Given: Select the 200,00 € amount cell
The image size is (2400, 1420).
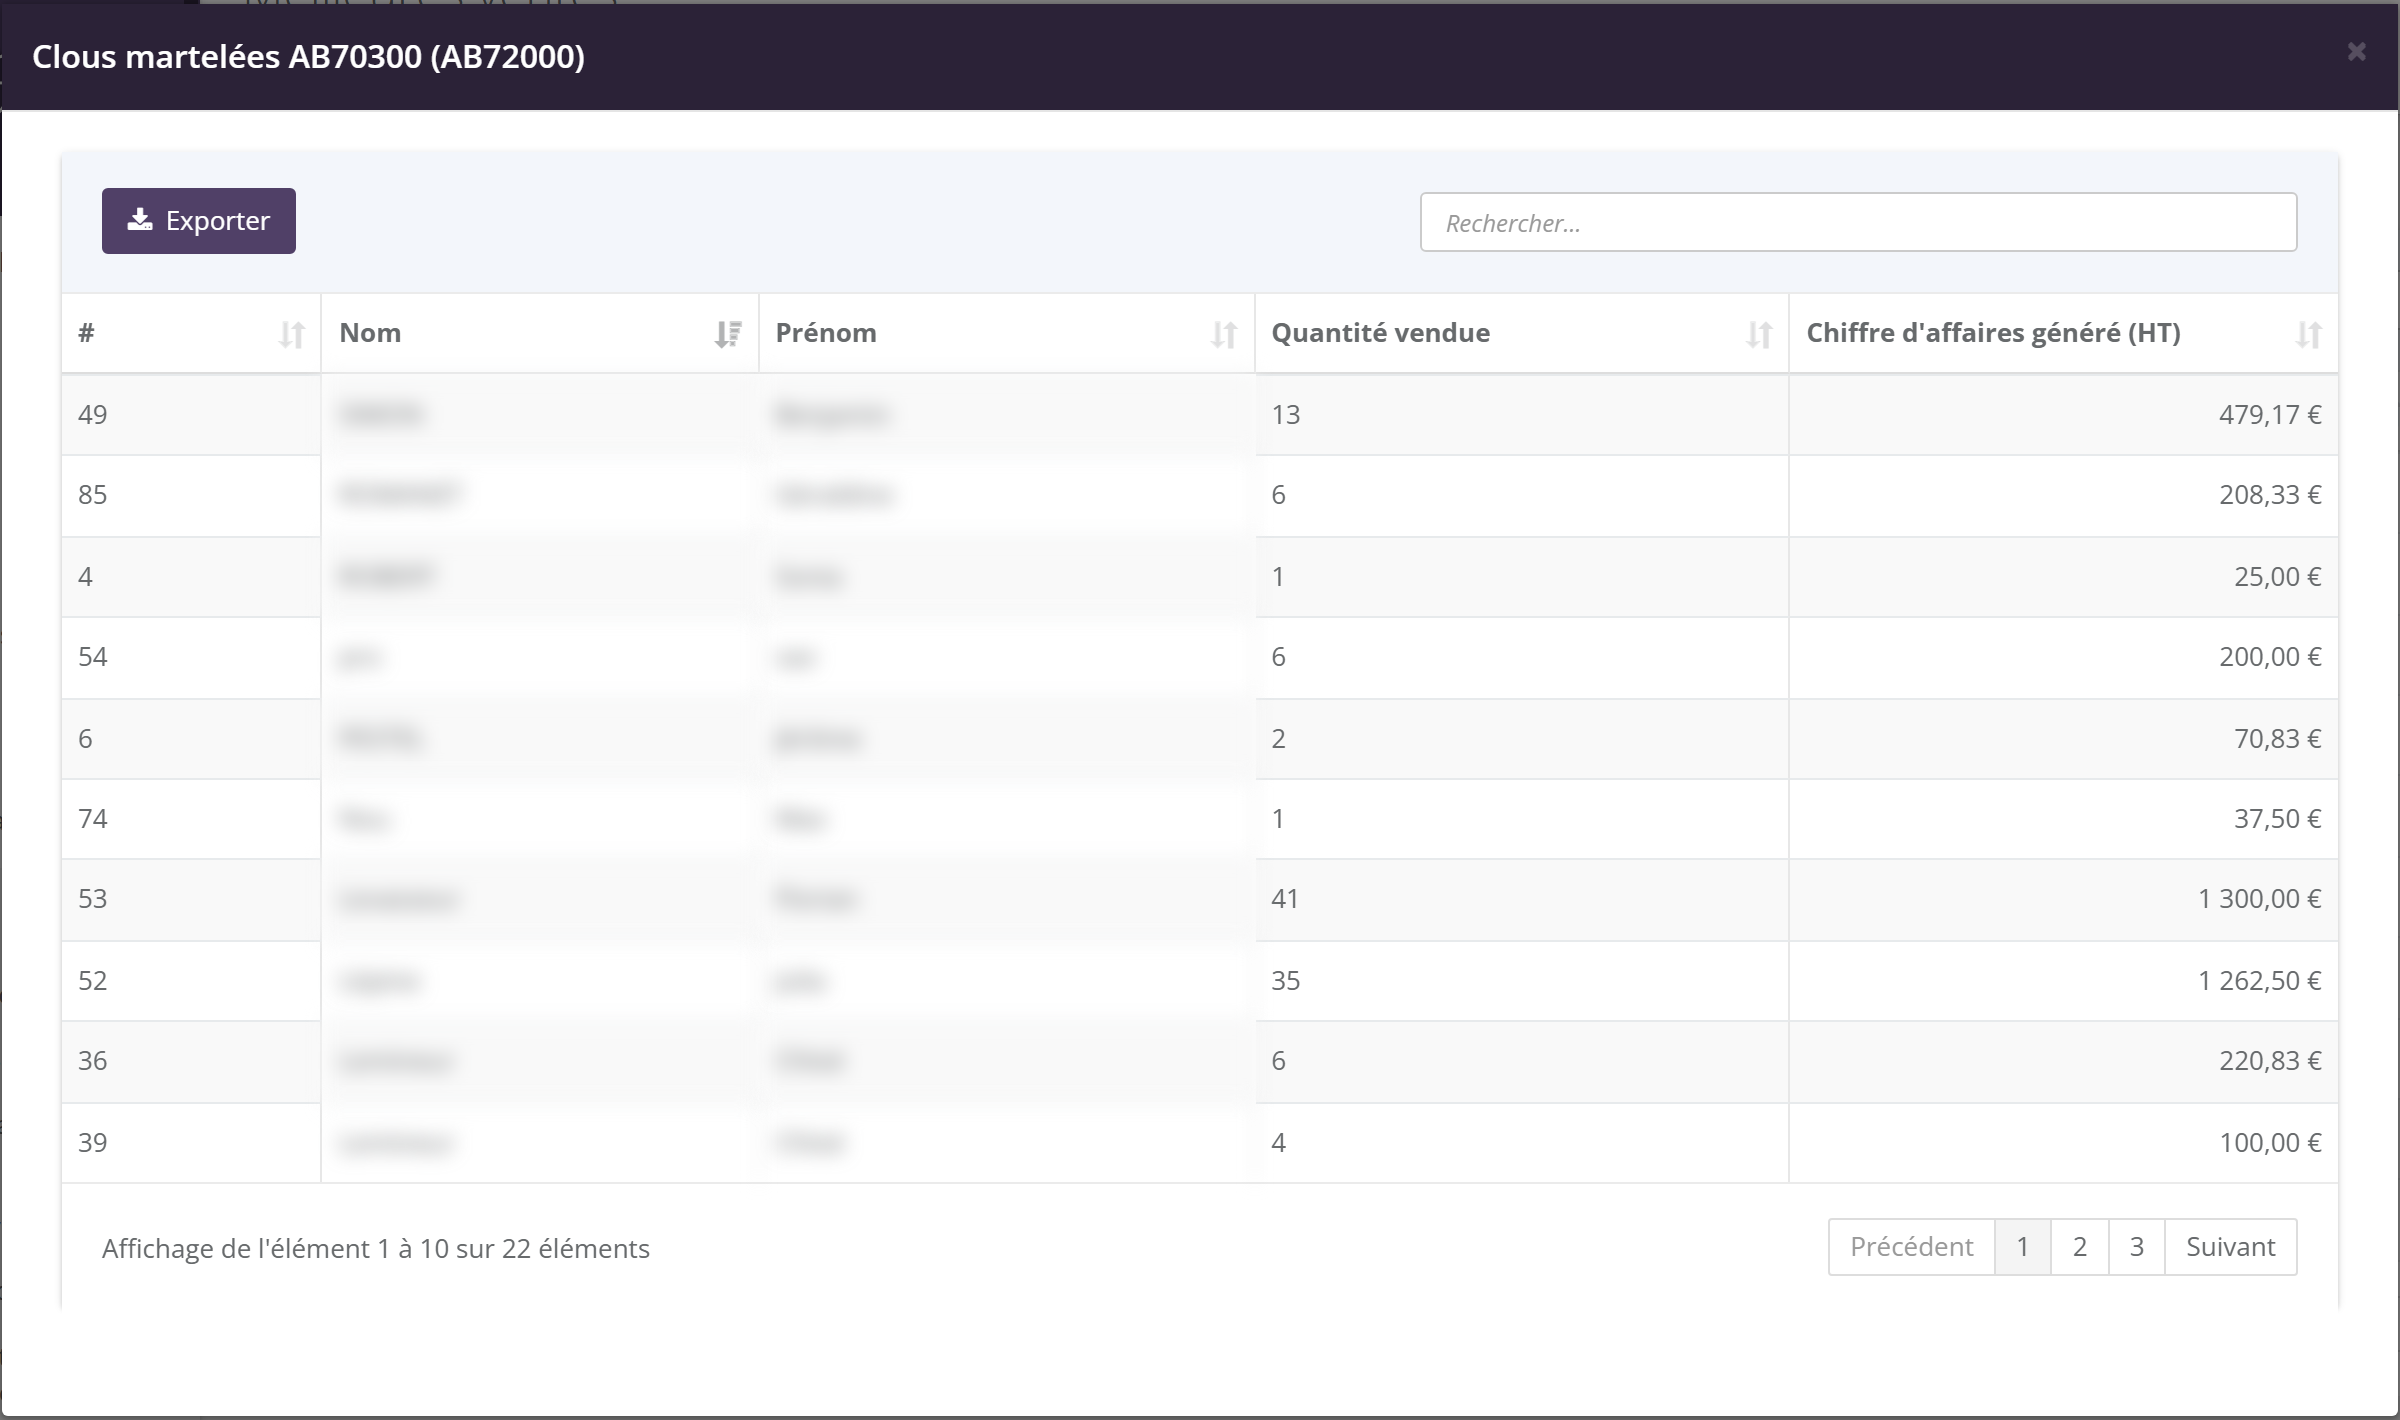Looking at the screenshot, I should [x=2063, y=657].
